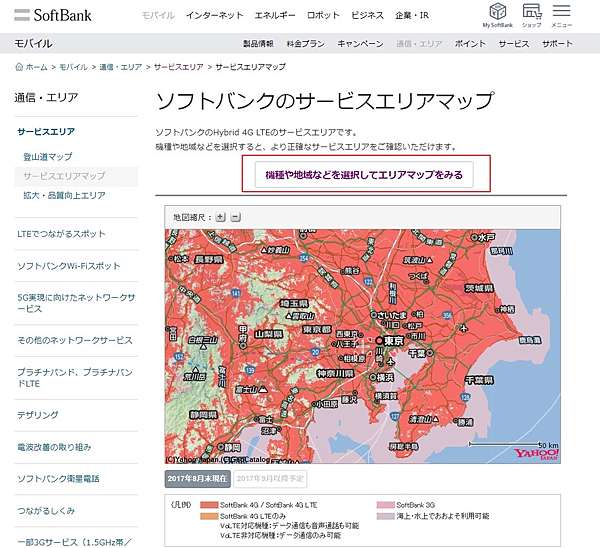This screenshot has width=600, height=548.
Task: Click モバイル section heading
Action: pyautogui.click(x=33, y=44)
